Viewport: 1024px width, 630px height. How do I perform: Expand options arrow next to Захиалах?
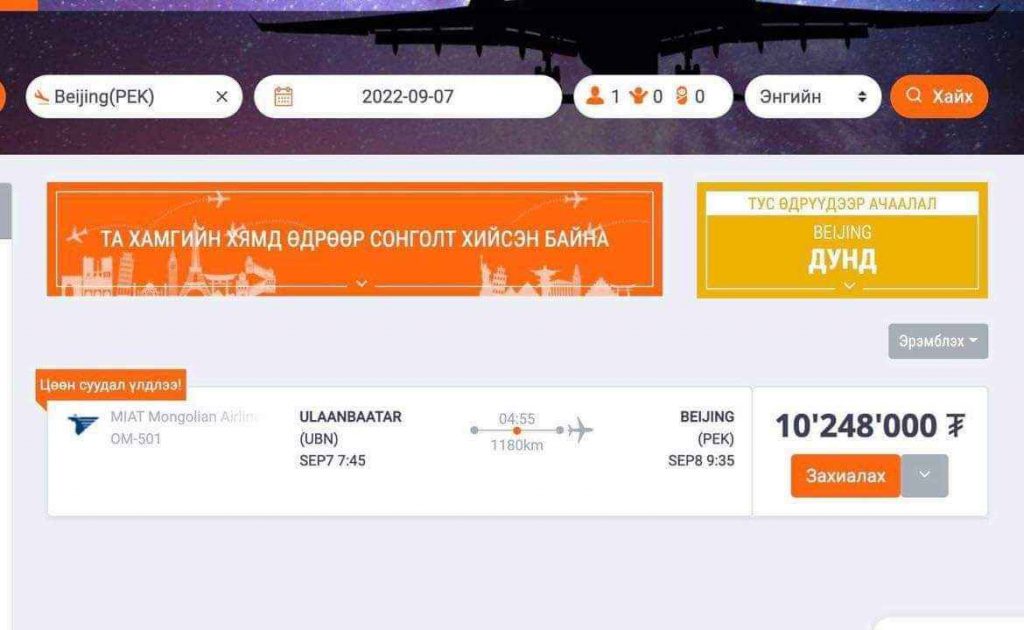[924, 475]
